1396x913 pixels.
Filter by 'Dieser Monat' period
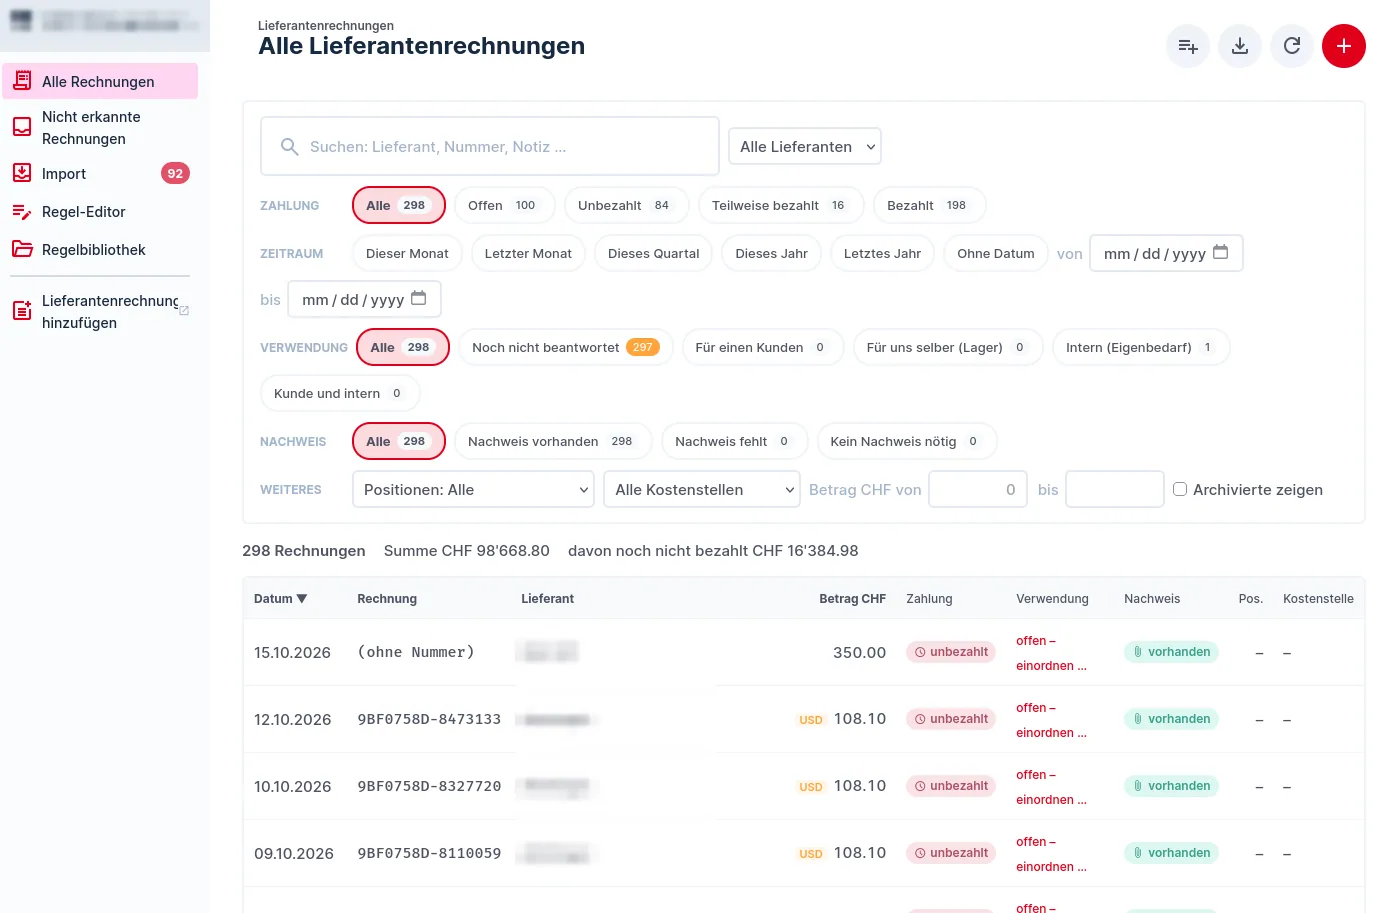407,253
